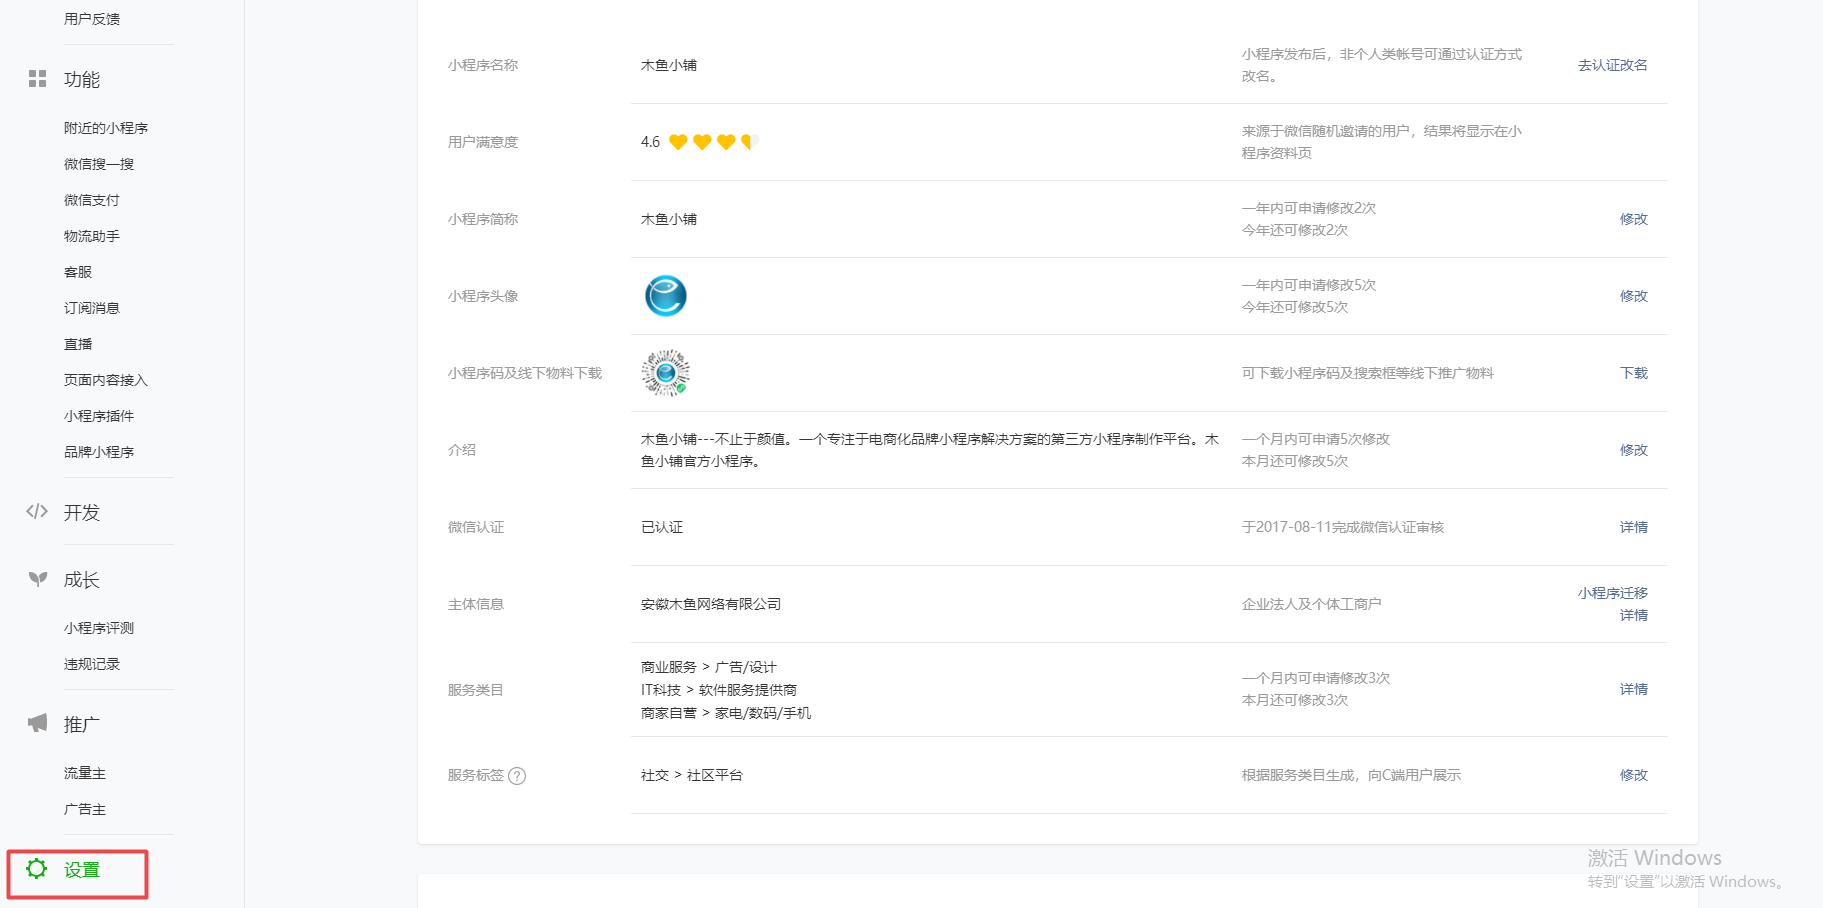Select IT科技 > 软件服务提供商 category text
This screenshot has height=908, width=1823.
point(719,690)
